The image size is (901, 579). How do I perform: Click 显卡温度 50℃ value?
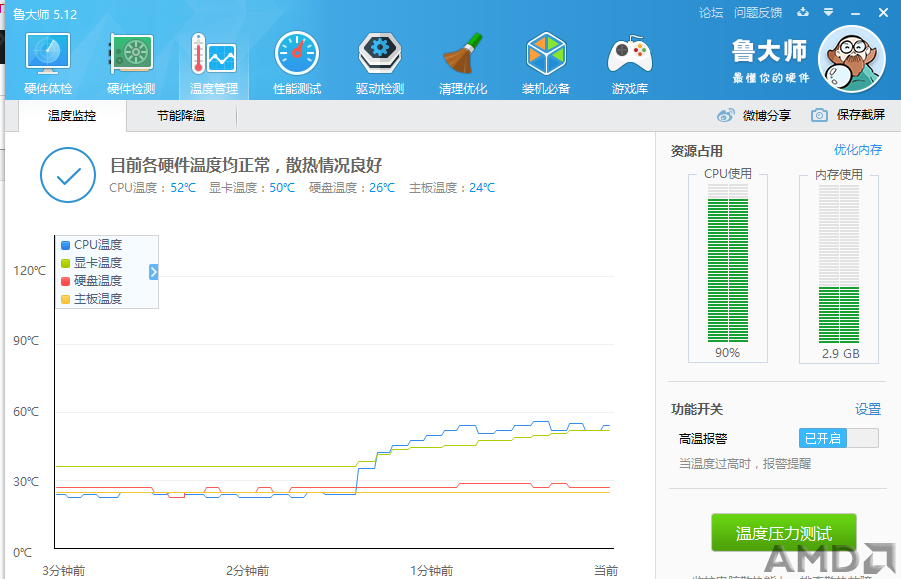coord(282,188)
